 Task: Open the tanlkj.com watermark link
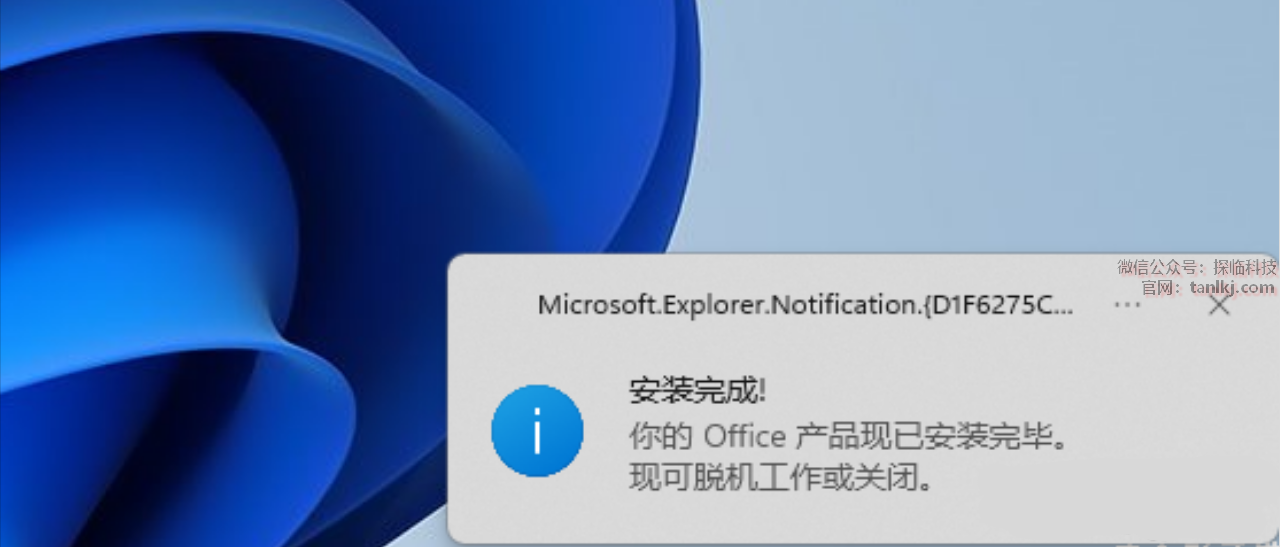[x=1233, y=288]
